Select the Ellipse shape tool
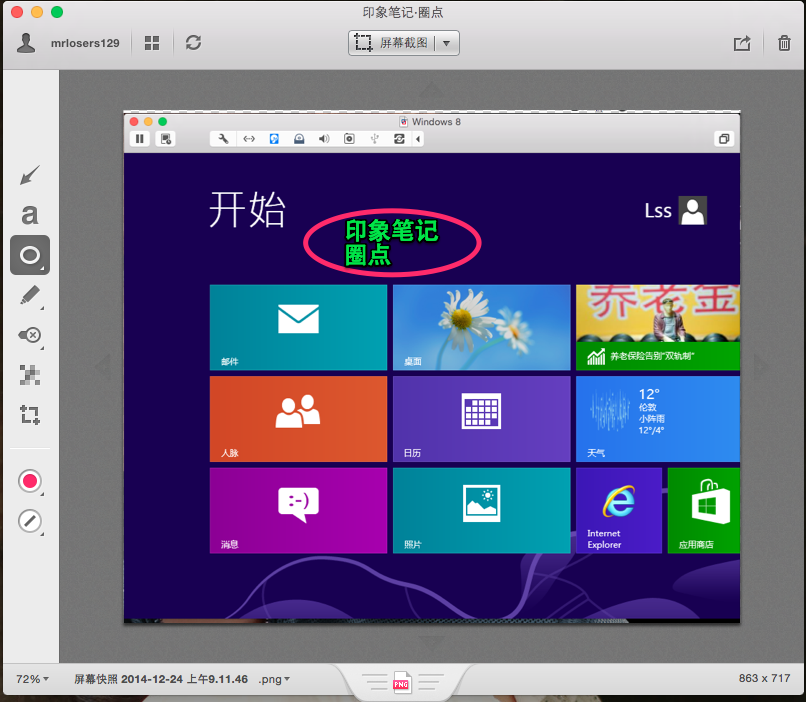The image size is (806, 702). click(30, 255)
